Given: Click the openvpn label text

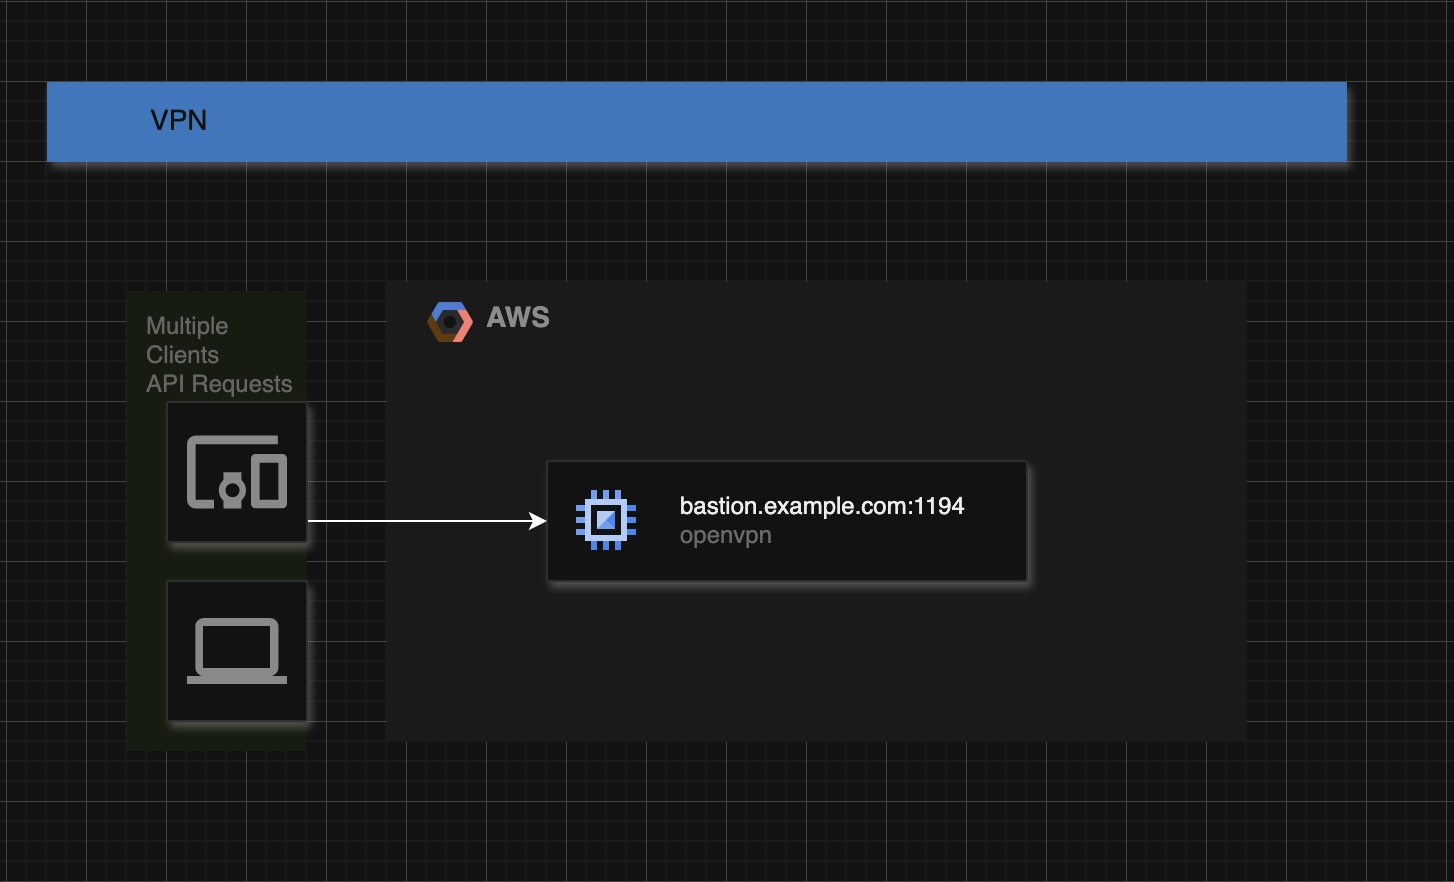Looking at the screenshot, I should 726,535.
